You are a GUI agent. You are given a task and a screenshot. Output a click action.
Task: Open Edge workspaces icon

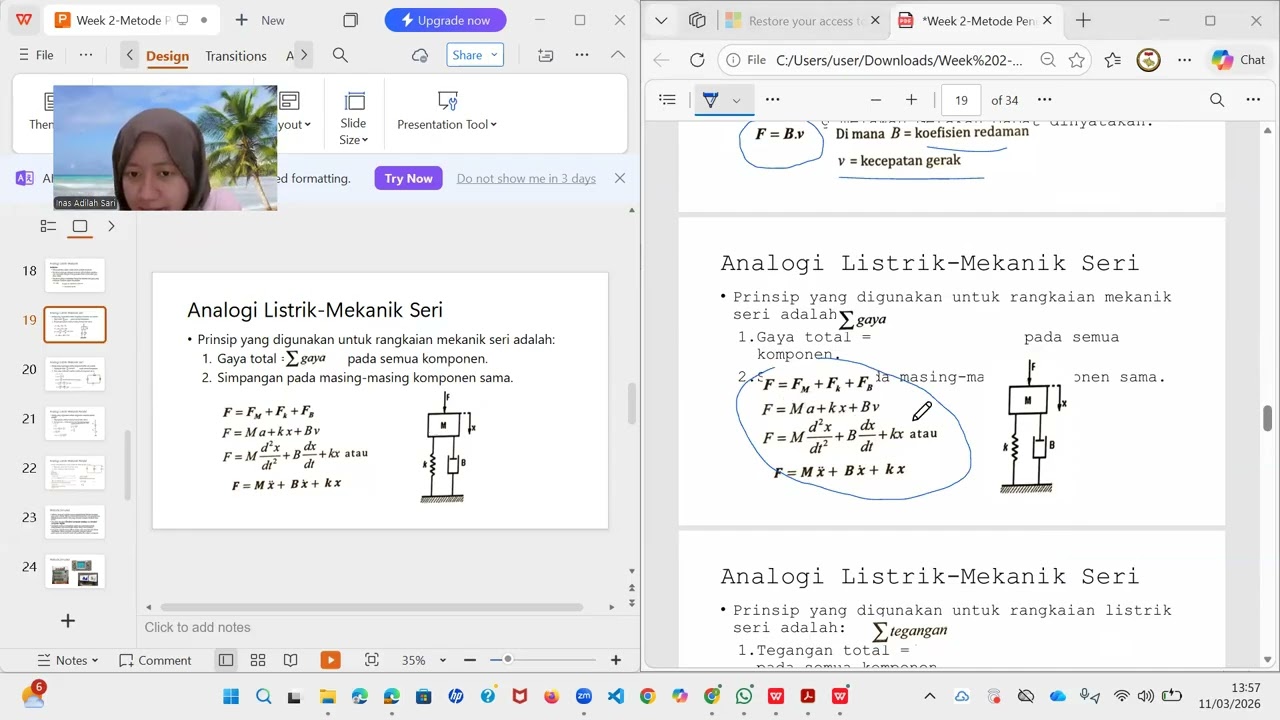698,20
